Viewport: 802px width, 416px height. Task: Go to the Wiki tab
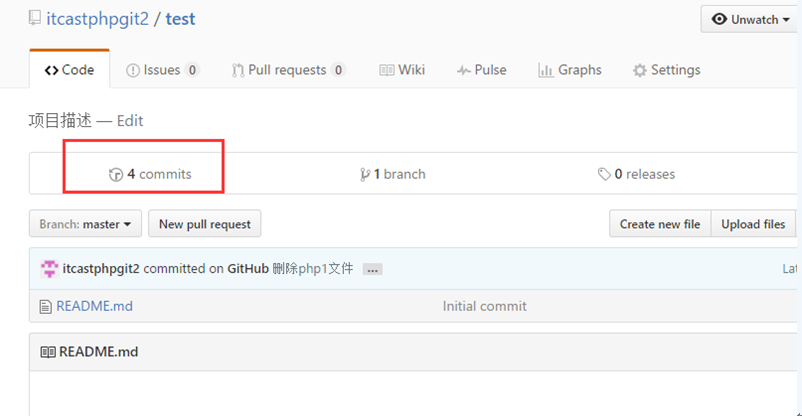[x=402, y=70]
